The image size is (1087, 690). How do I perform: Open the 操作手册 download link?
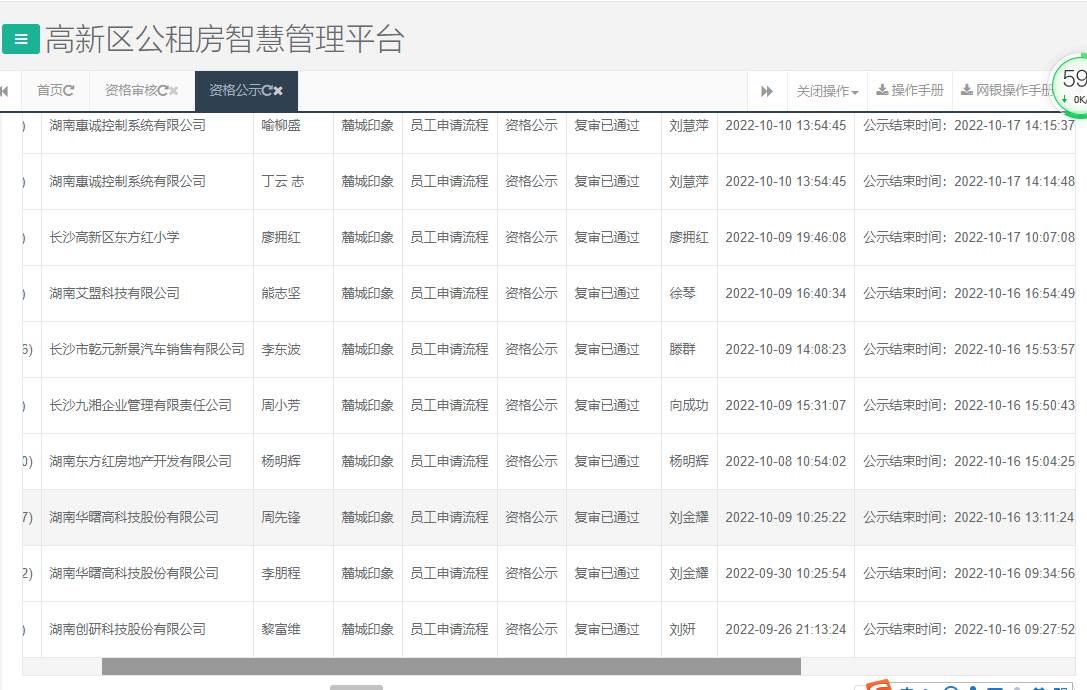coord(912,90)
